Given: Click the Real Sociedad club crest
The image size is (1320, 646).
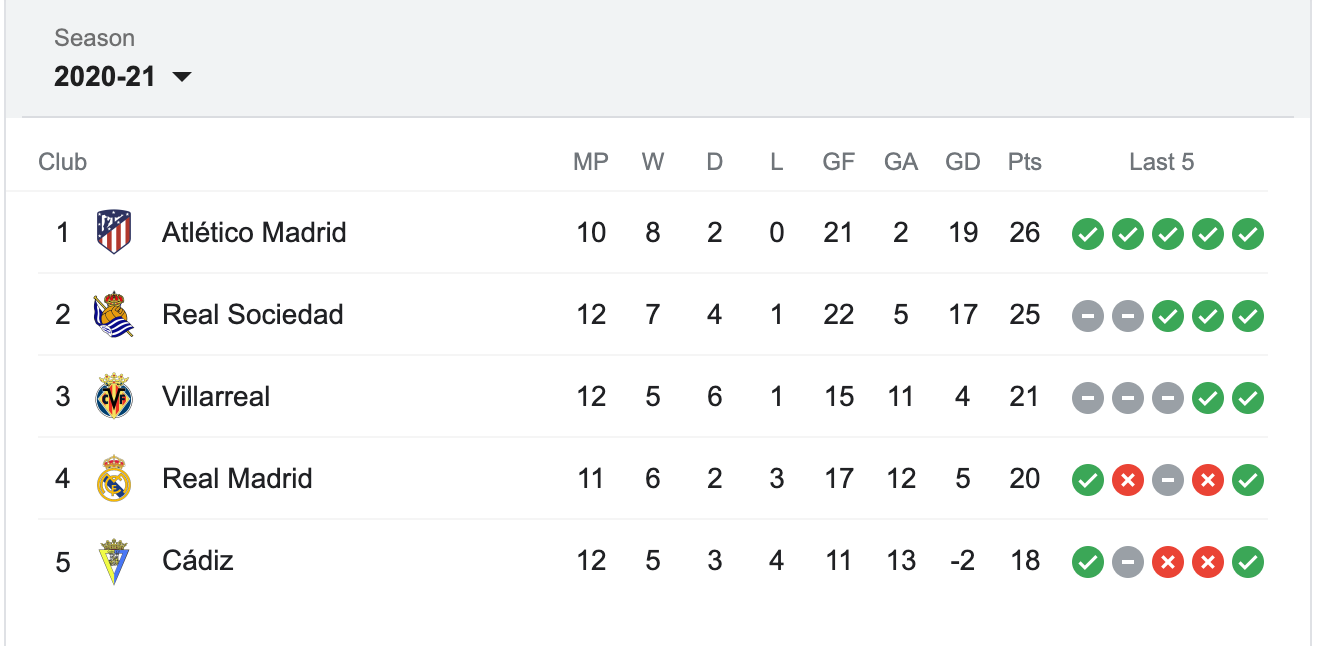Looking at the screenshot, I should click(x=113, y=315).
